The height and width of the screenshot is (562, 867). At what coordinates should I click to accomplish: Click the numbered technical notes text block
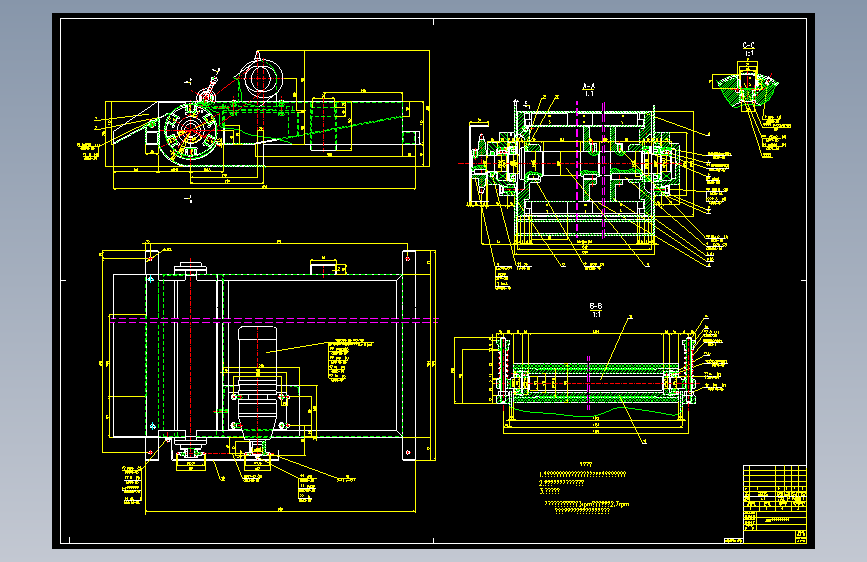tap(583, 488)
